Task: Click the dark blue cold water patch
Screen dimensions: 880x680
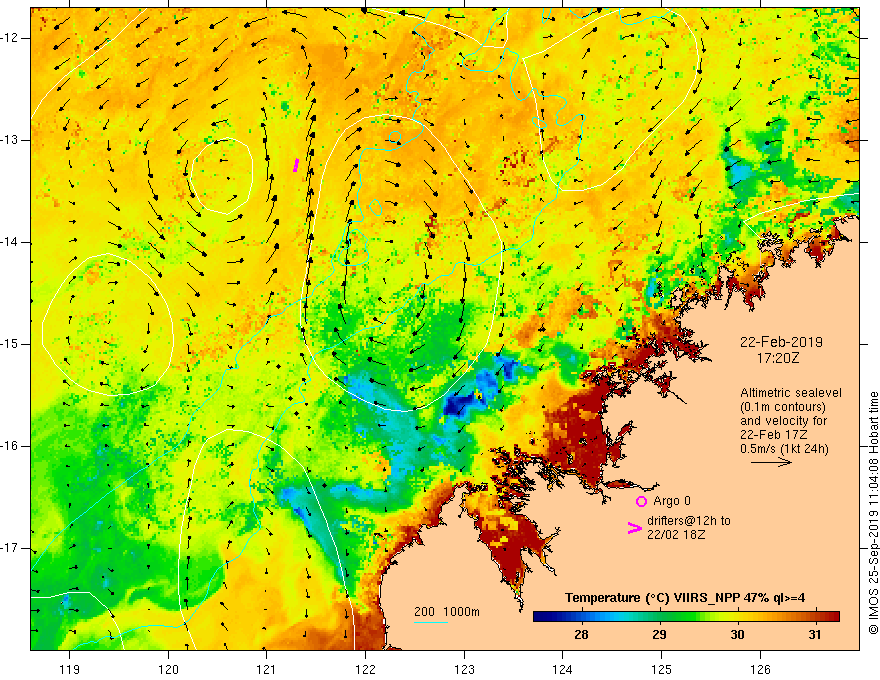Action: (457, 405)
